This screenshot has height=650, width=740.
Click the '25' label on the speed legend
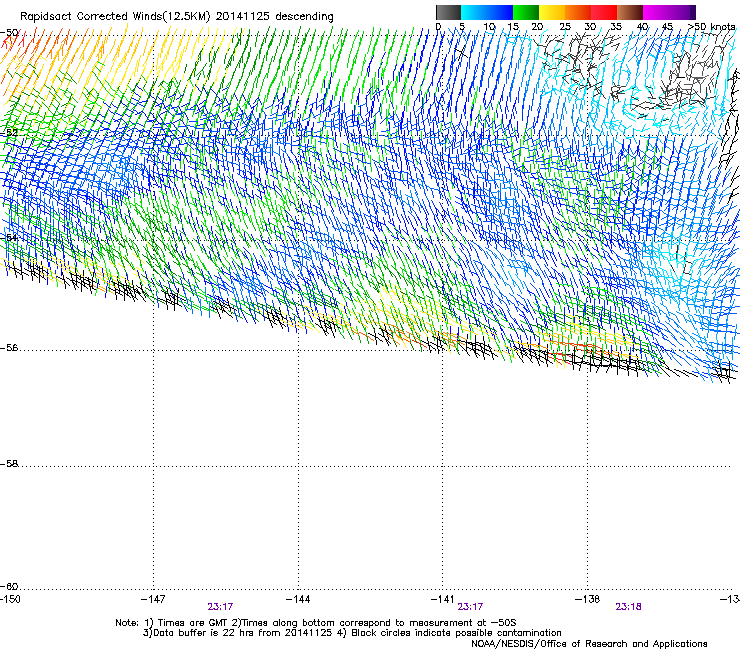564,26
